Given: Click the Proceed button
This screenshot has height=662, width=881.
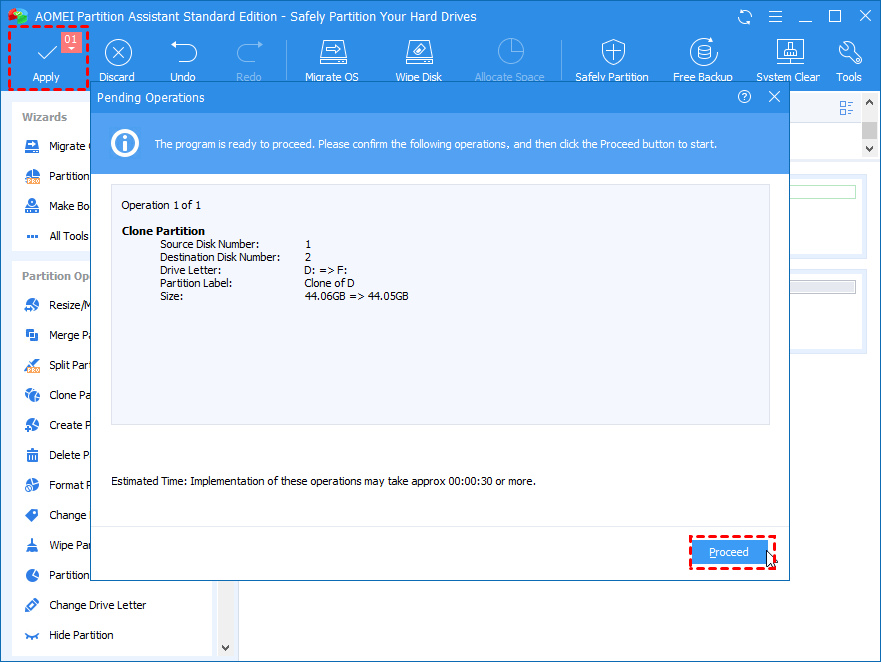Looking at the screenshot, I should click(x=729, y=552).
